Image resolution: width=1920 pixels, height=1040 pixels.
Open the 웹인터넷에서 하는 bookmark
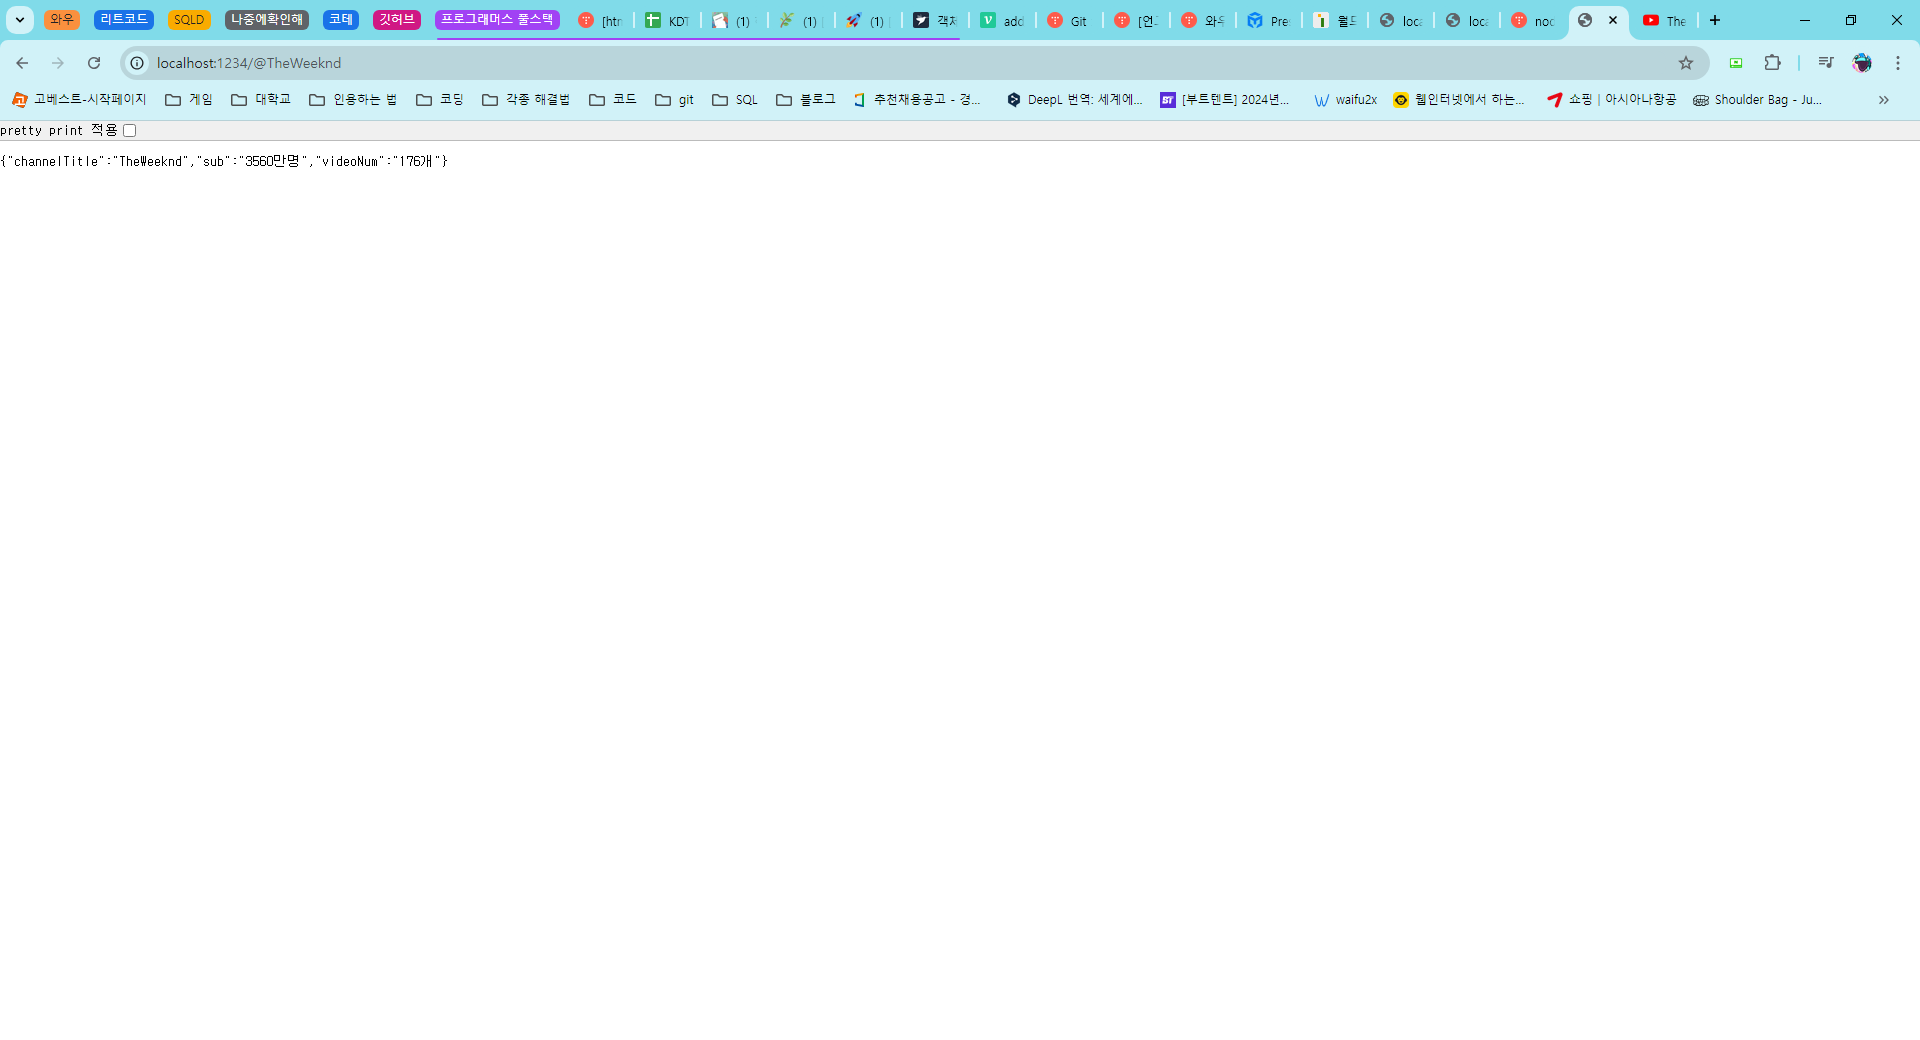tap(1460, 100)
